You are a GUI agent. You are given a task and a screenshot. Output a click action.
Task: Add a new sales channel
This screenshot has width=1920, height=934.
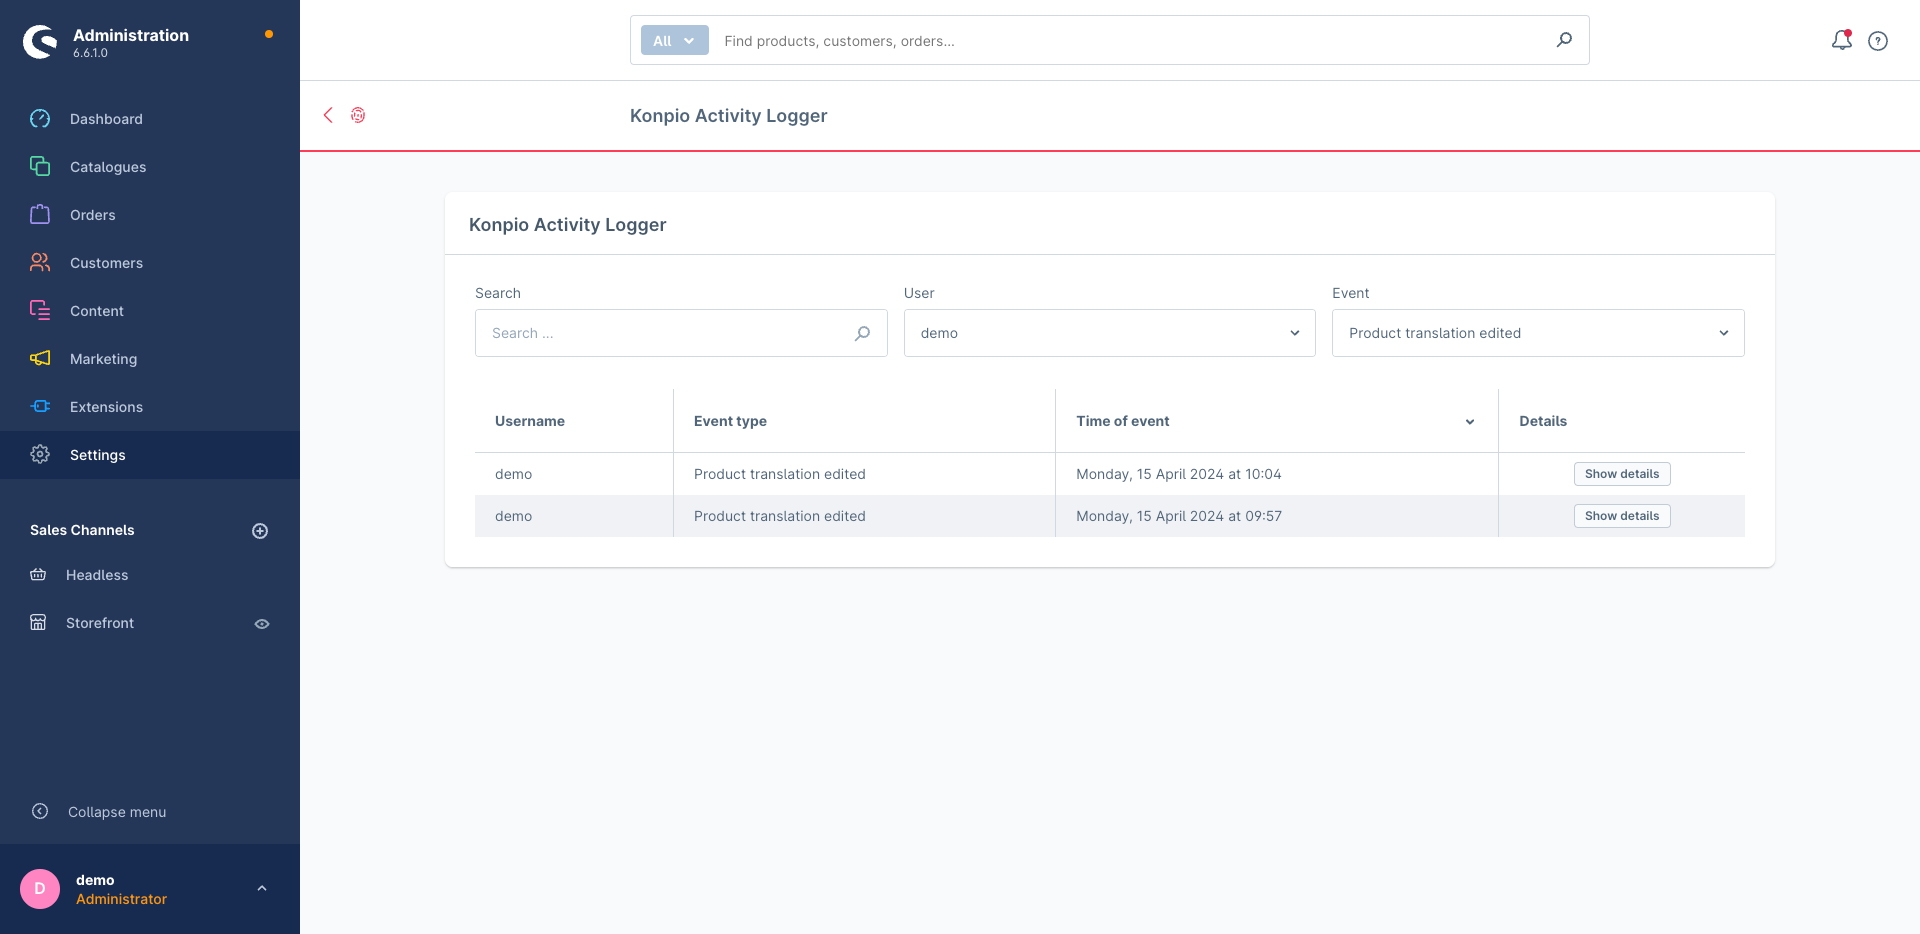[x=260, y=531]
